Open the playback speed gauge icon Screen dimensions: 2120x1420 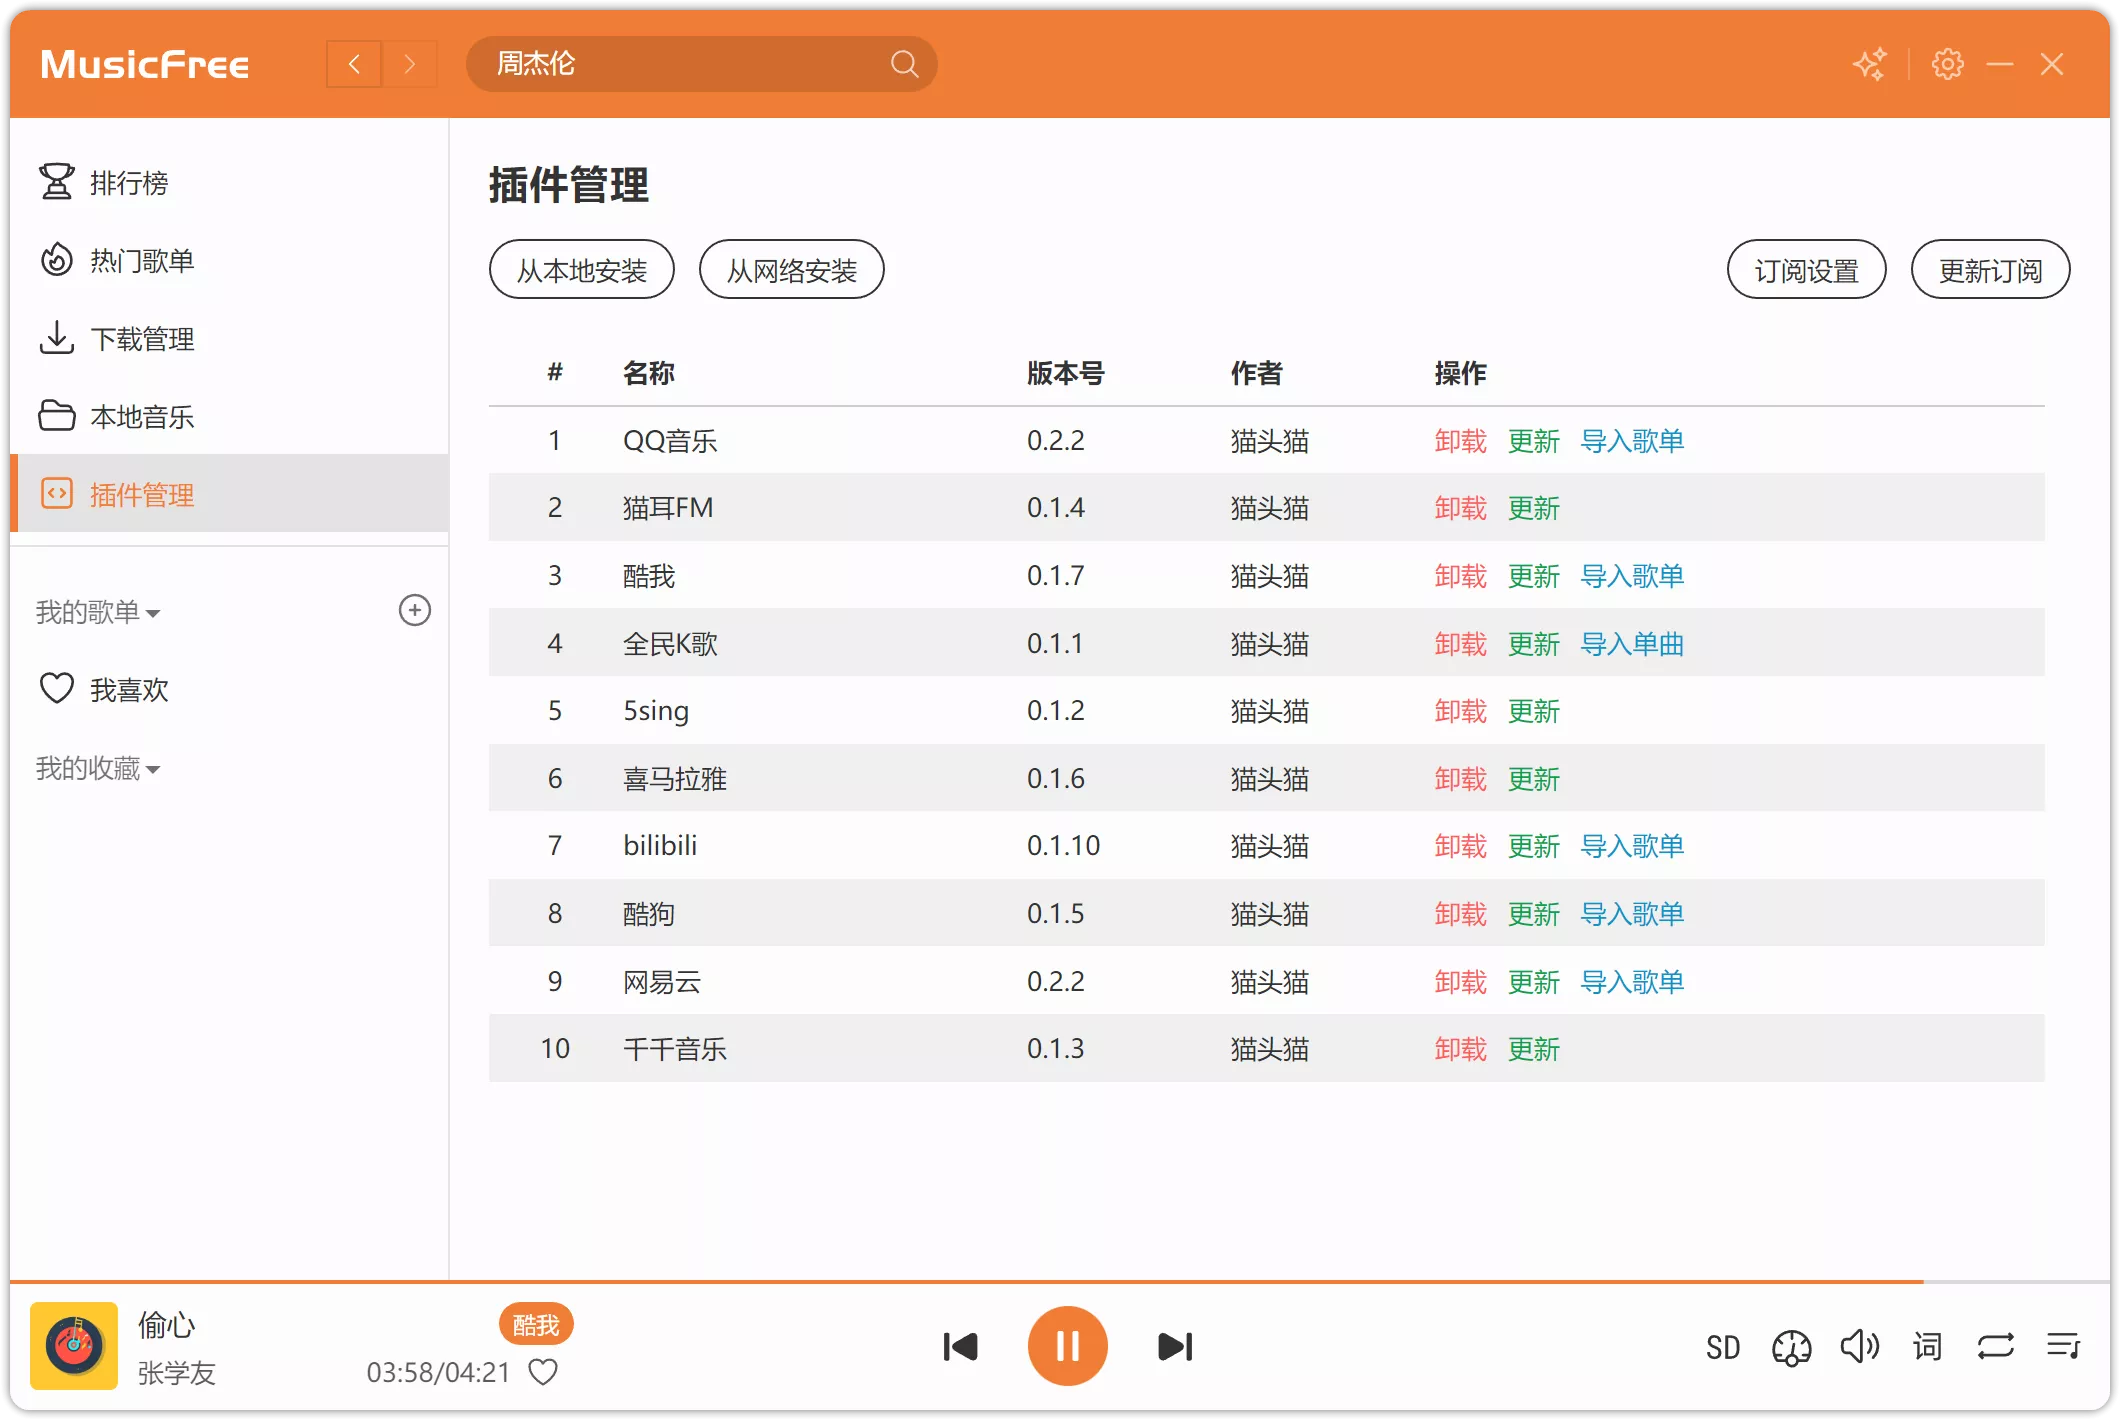pos(1790,1348)
